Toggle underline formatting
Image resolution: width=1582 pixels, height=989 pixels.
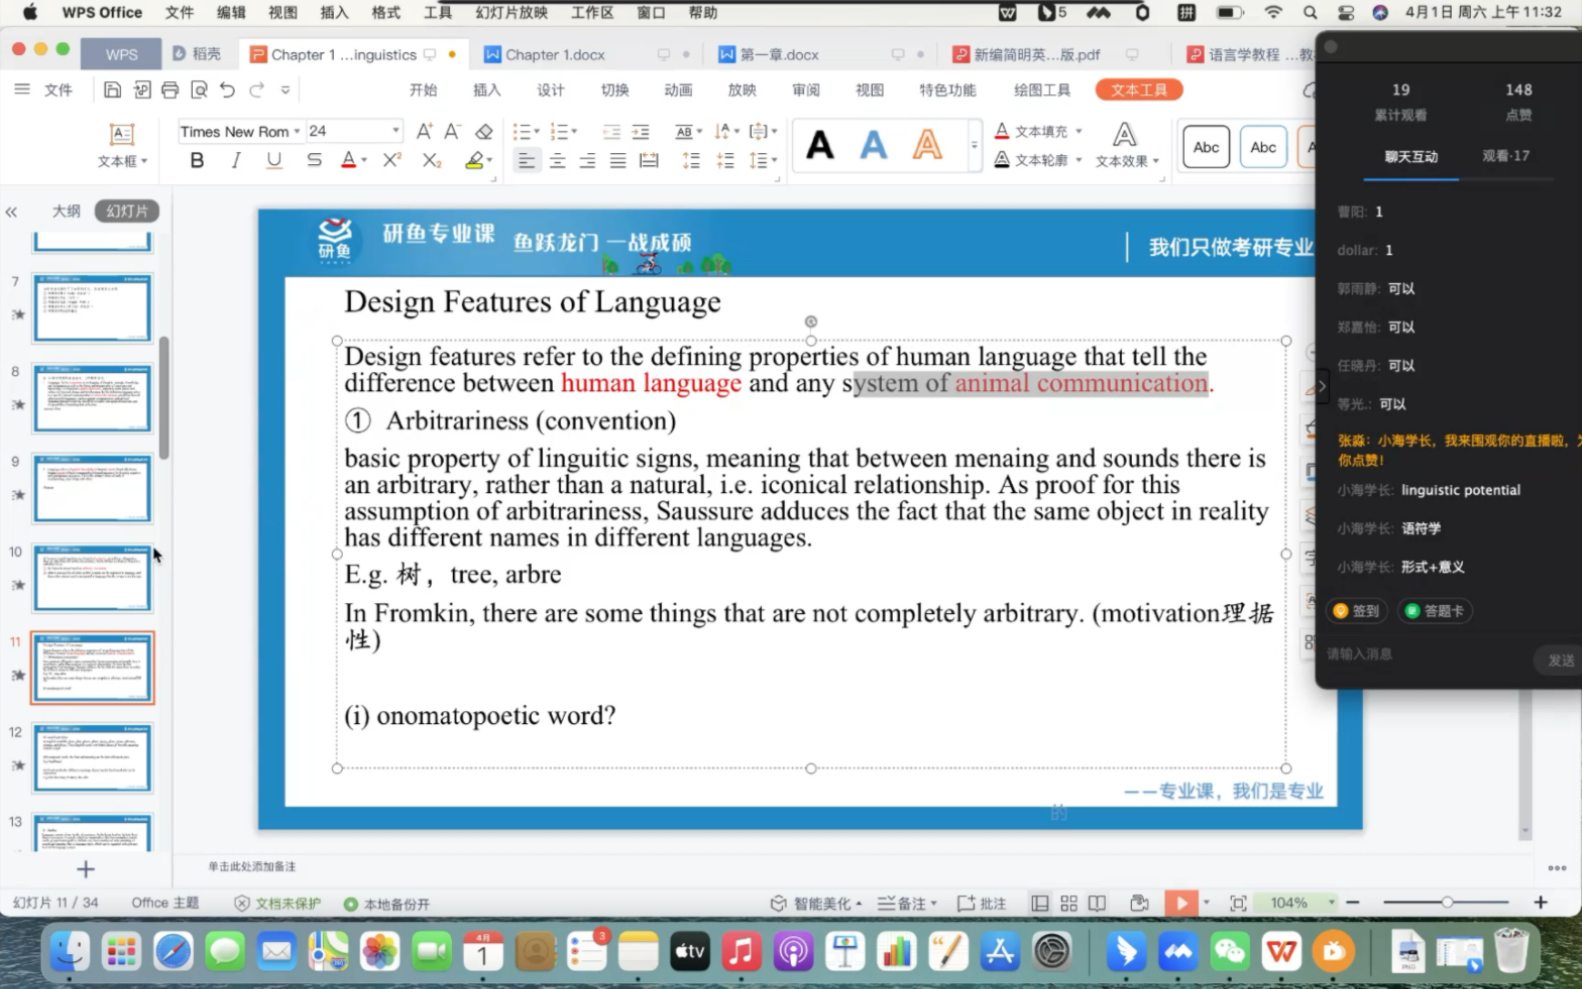tap(274, 160)
